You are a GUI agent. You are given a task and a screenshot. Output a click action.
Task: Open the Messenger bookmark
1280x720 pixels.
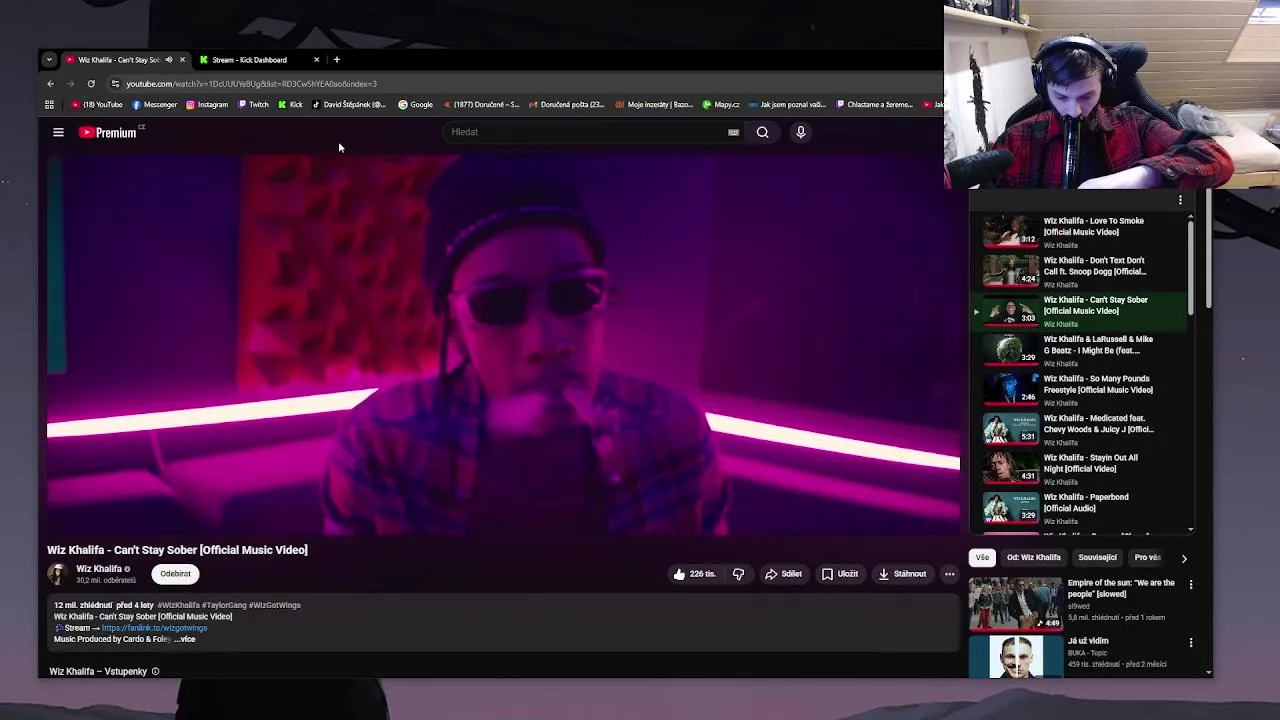tap(154, 104)
